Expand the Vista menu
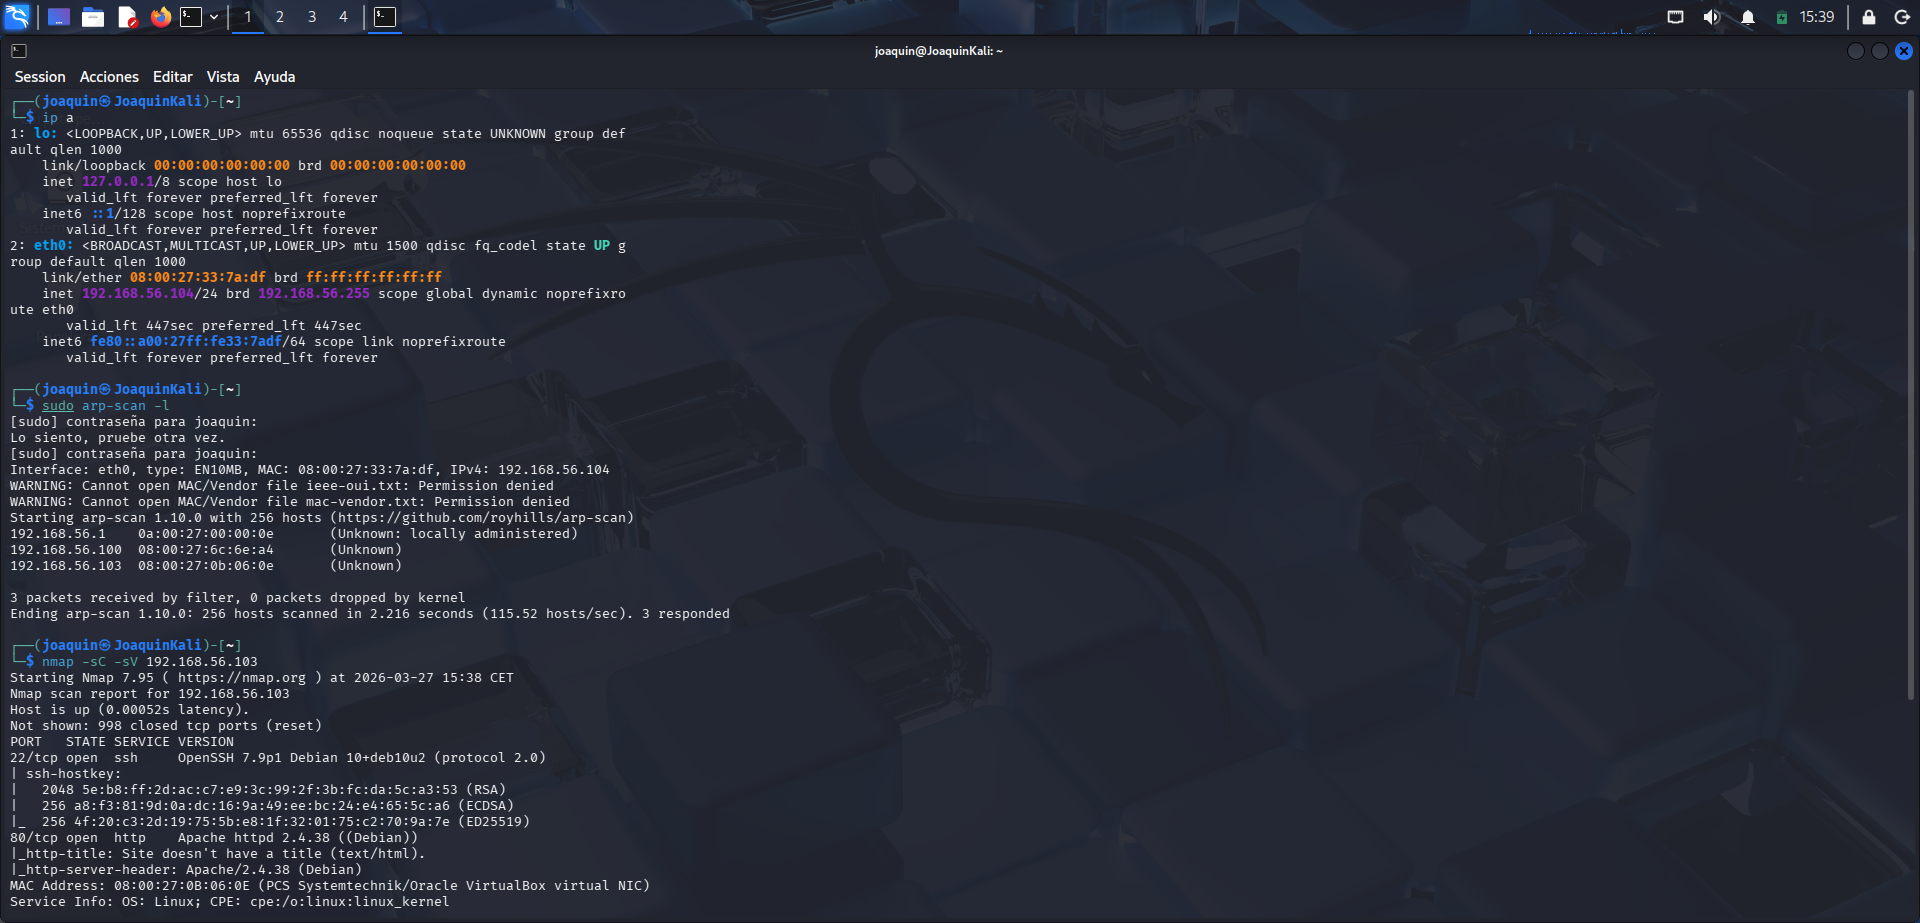 (223, 77)
